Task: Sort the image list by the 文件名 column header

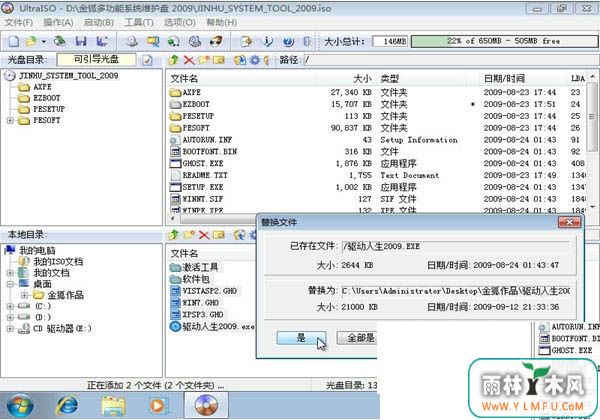Action: [x=241, y=78]
